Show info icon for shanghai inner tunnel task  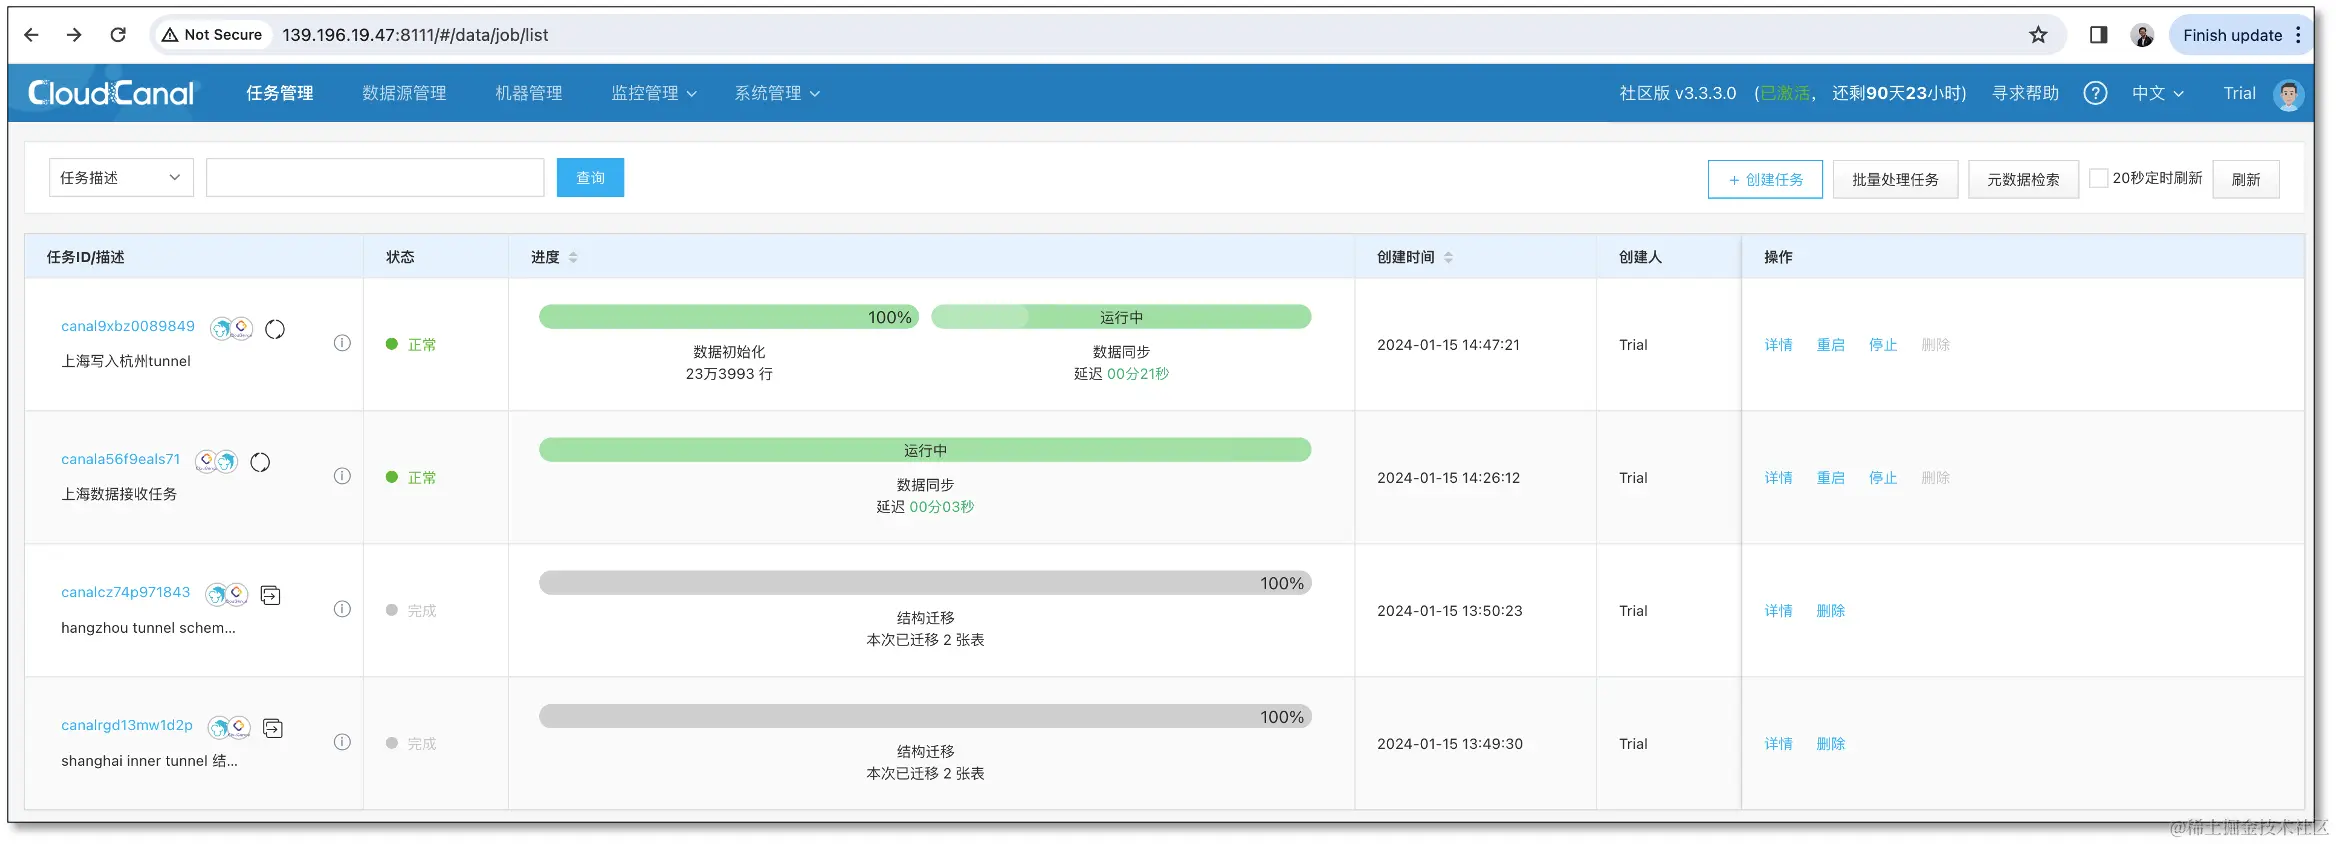pyautogui.click(x=342, y=742)
